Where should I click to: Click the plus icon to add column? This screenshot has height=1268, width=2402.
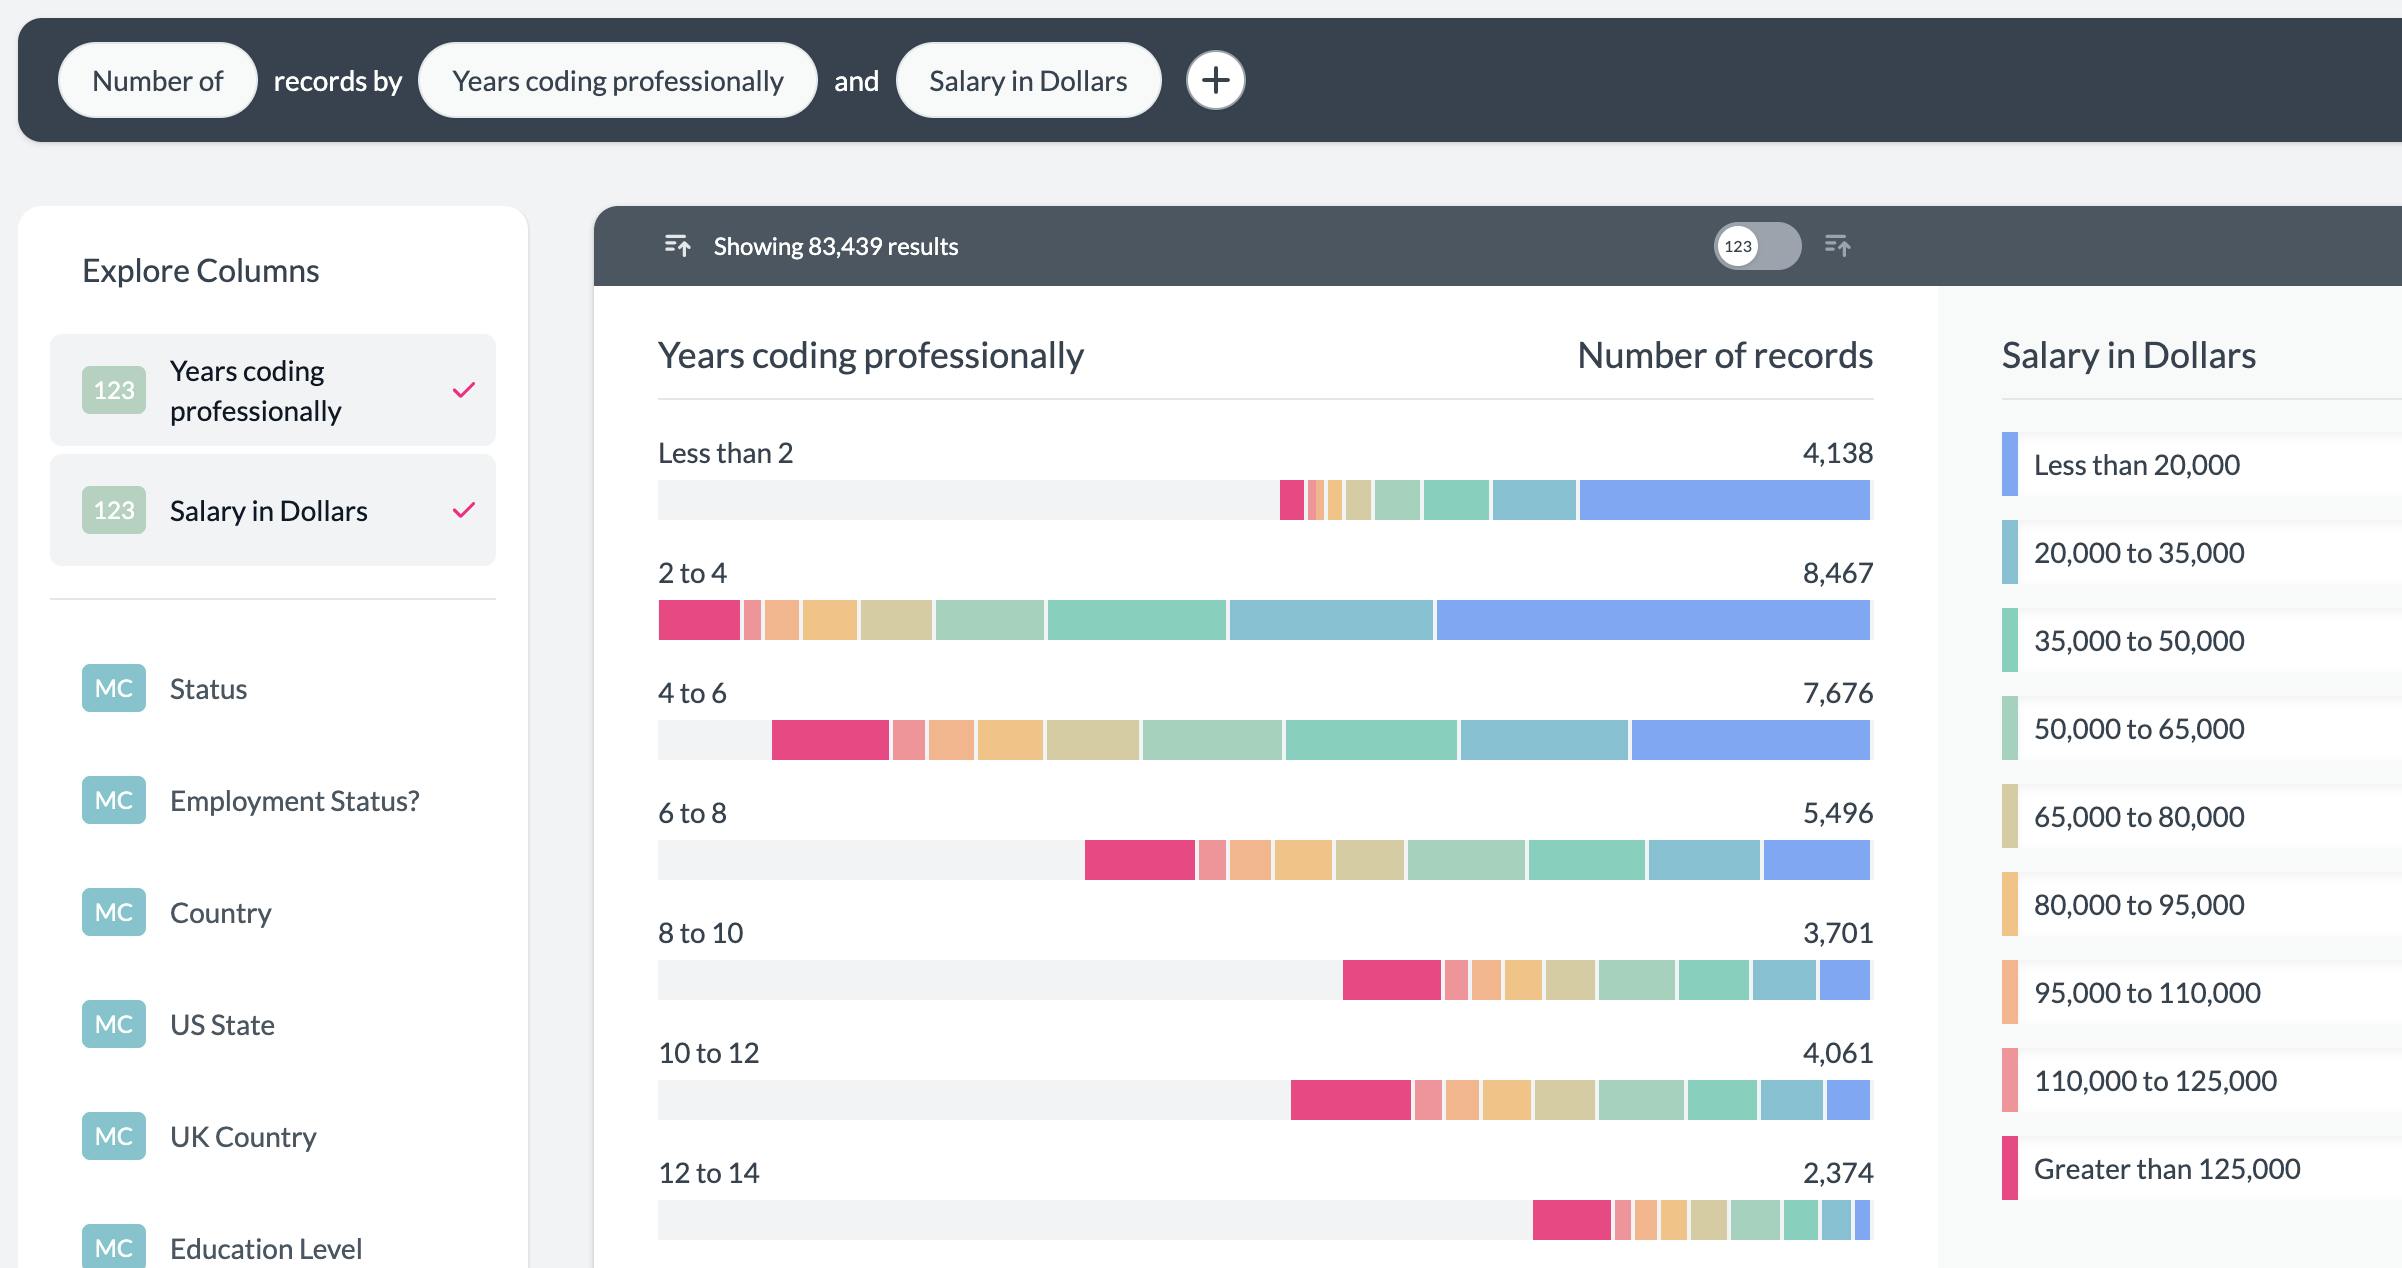1215,80
